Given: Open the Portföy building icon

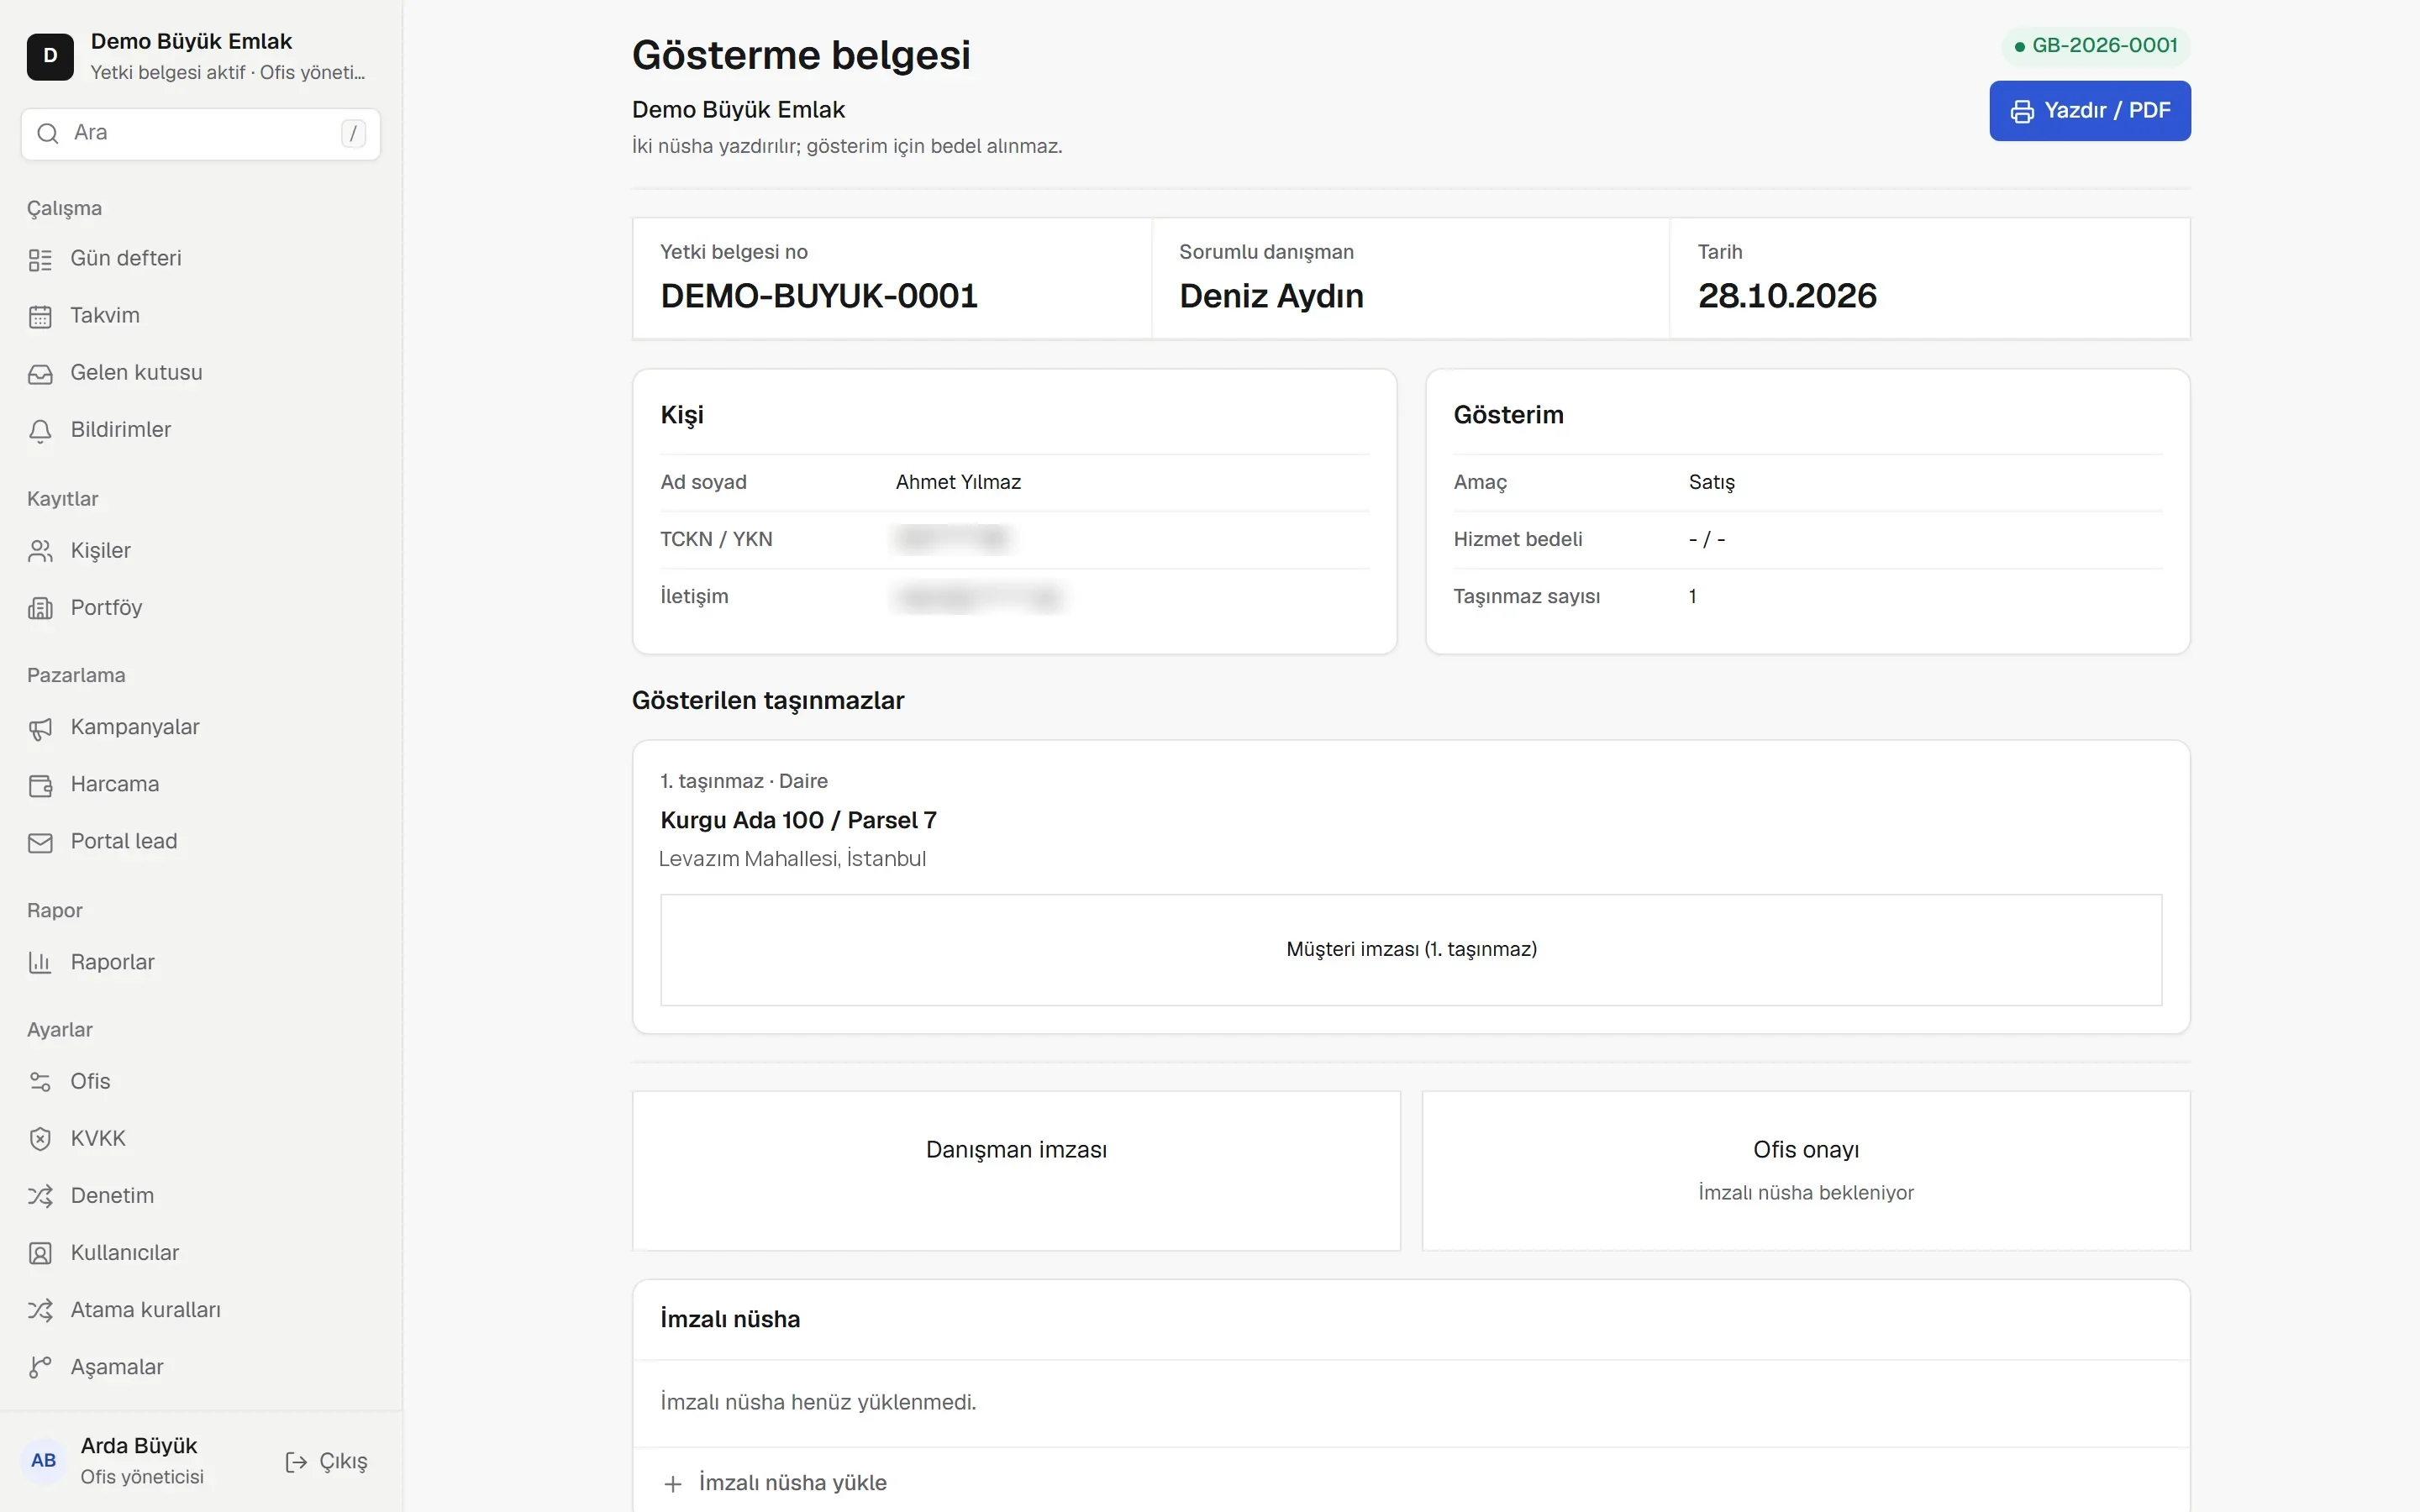Looking at the screenshot, I should click(40, 608).
